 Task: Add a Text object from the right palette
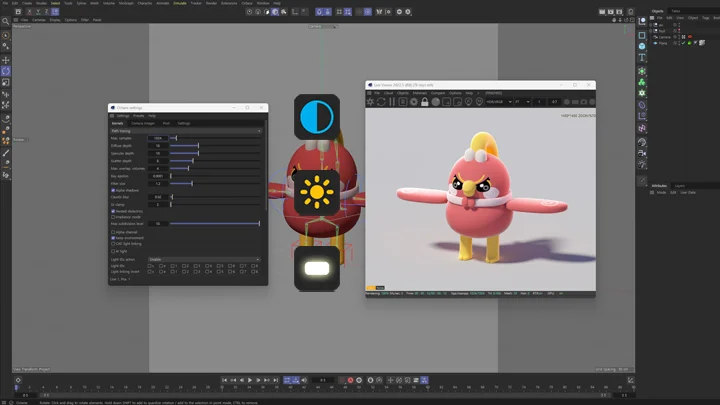point(642,57)
